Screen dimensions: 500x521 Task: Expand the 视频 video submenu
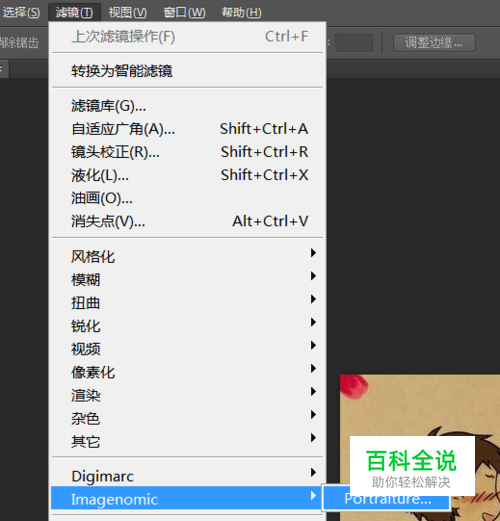pos(187,349)
